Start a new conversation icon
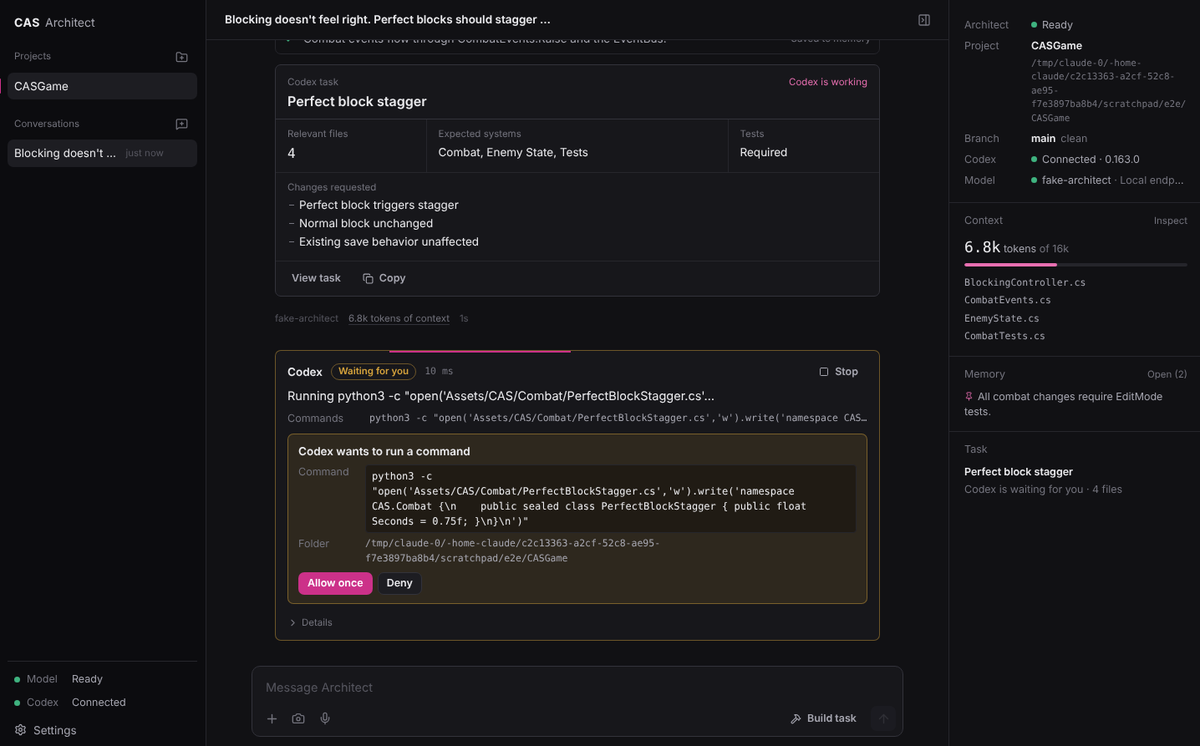The width and height of the screenshot is (1200, 746). (181, 124)
